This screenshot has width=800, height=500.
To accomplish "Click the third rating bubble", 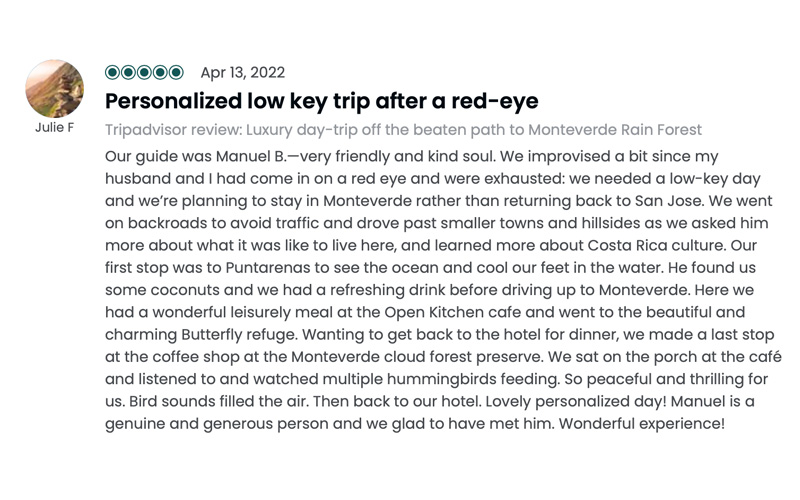I will [x=144, y=72].
